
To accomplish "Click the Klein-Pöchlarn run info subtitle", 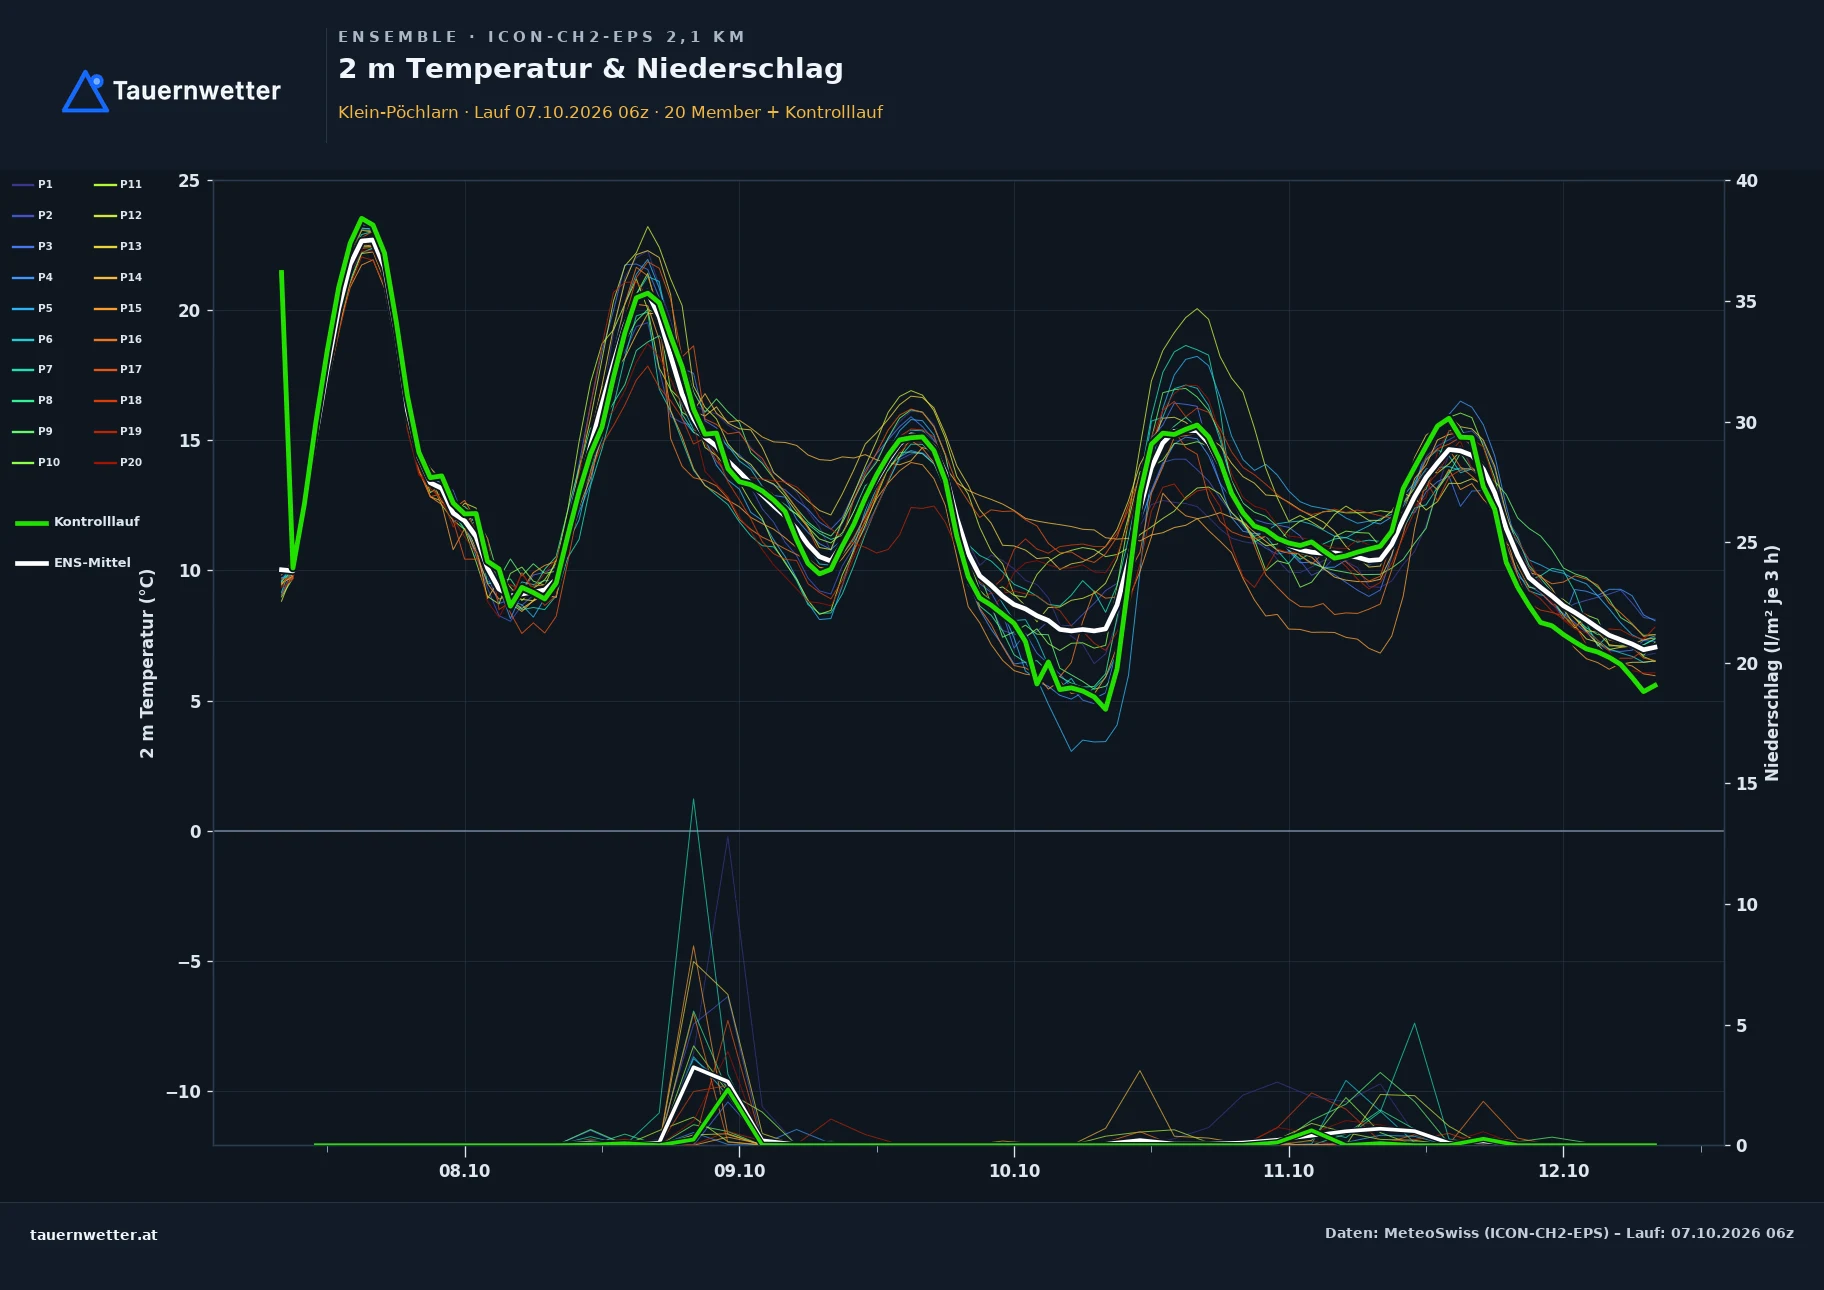I will click(x=610, y=112).
